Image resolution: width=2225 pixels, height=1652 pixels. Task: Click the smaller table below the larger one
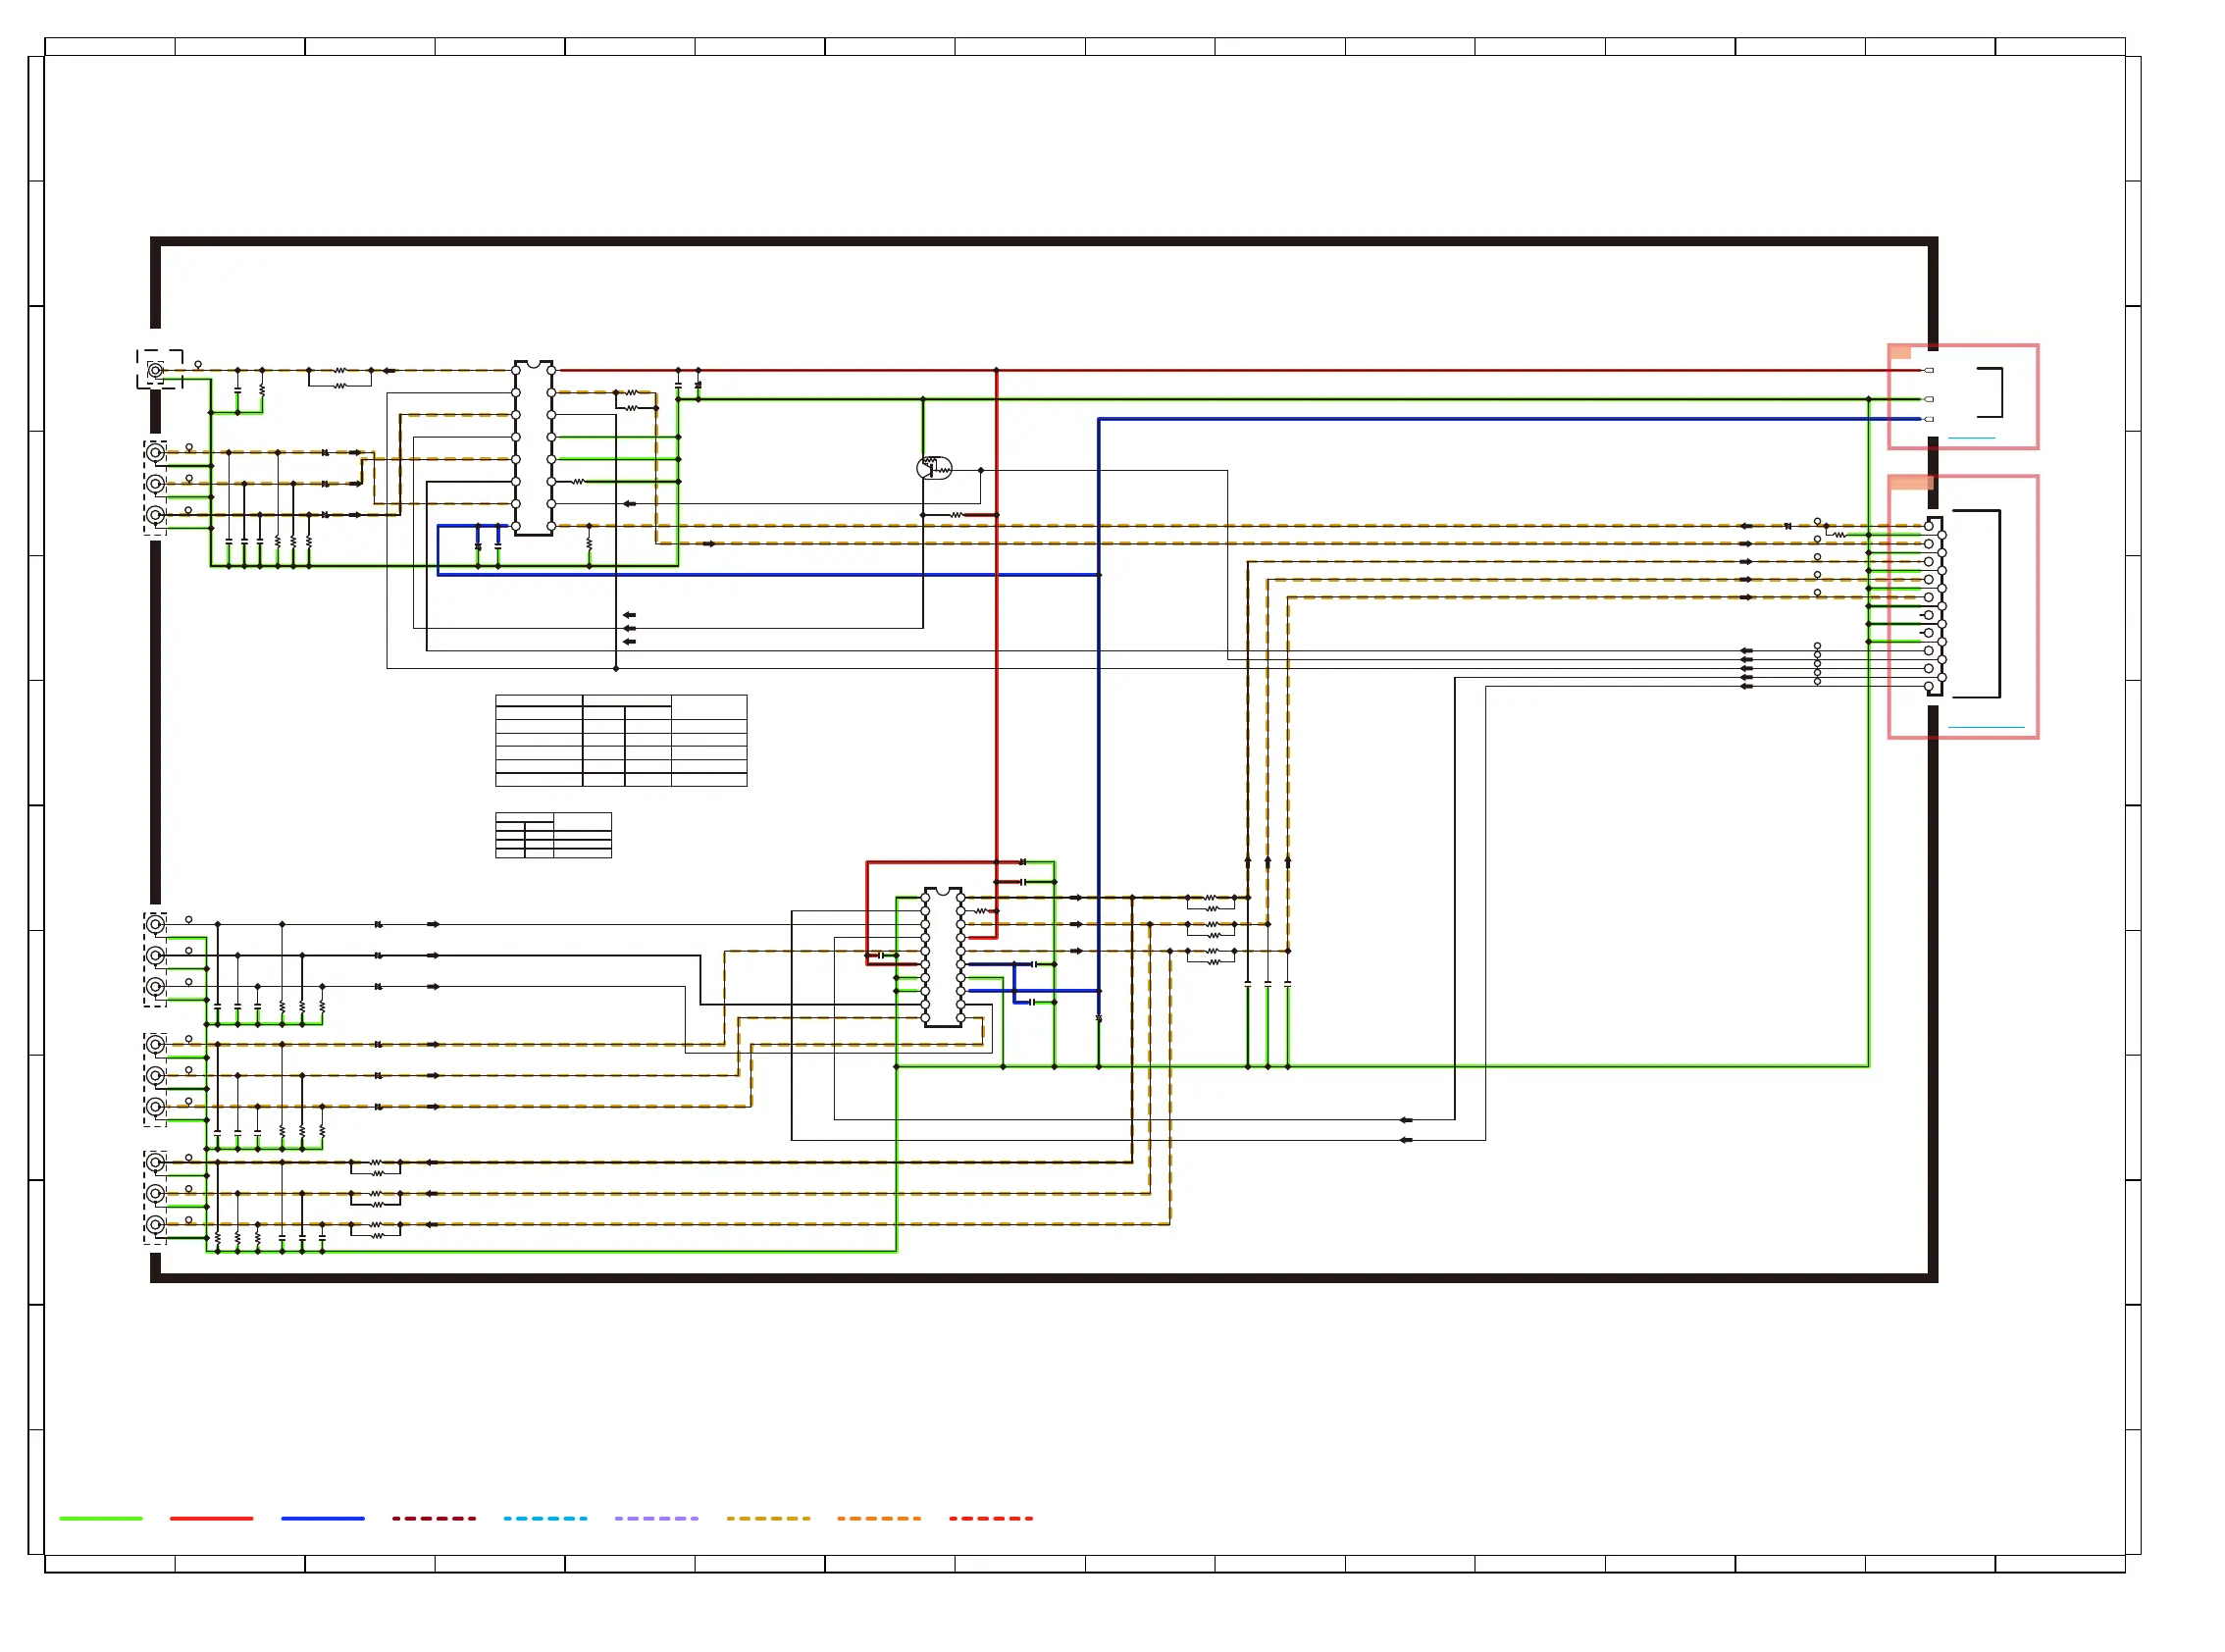(x=553, y=835)
